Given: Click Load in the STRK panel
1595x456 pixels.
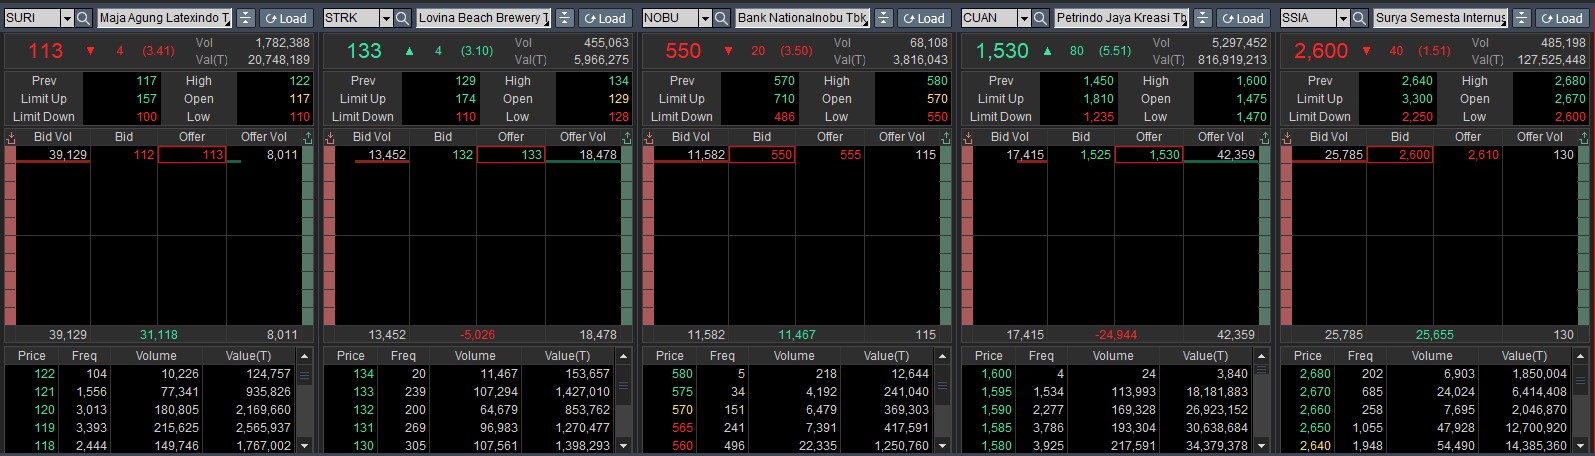Looking at the screenshot, I should point(605,18).
